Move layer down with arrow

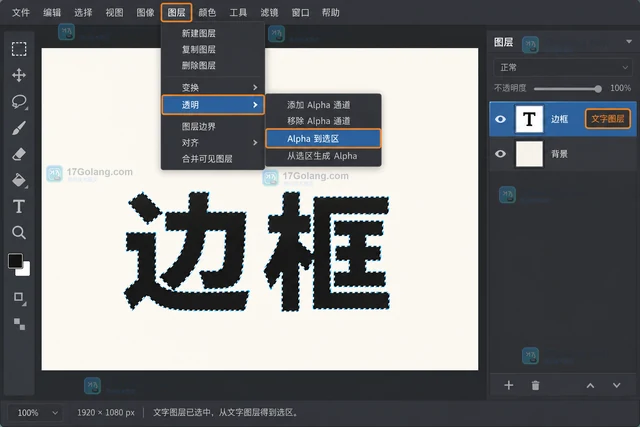616,385
